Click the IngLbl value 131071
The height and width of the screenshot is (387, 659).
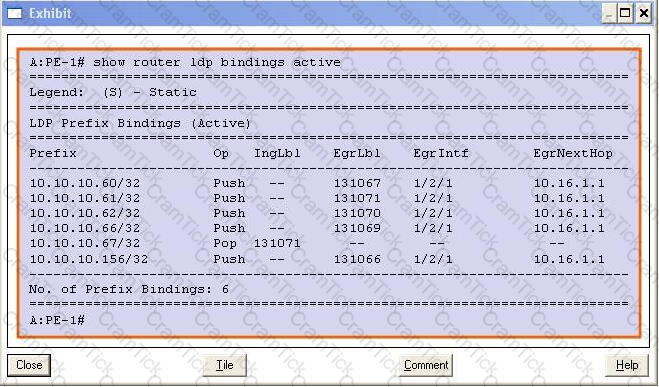[277, 243]
